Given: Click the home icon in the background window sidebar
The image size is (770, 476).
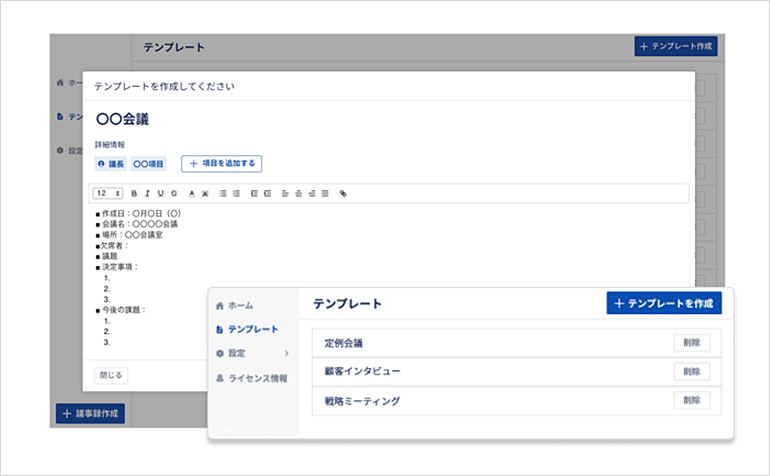Looking at the screenshot, I should pos(60,83).
